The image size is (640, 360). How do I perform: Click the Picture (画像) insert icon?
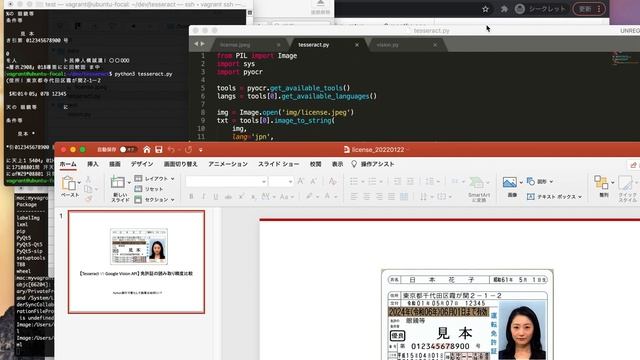[x=510, y=182]
